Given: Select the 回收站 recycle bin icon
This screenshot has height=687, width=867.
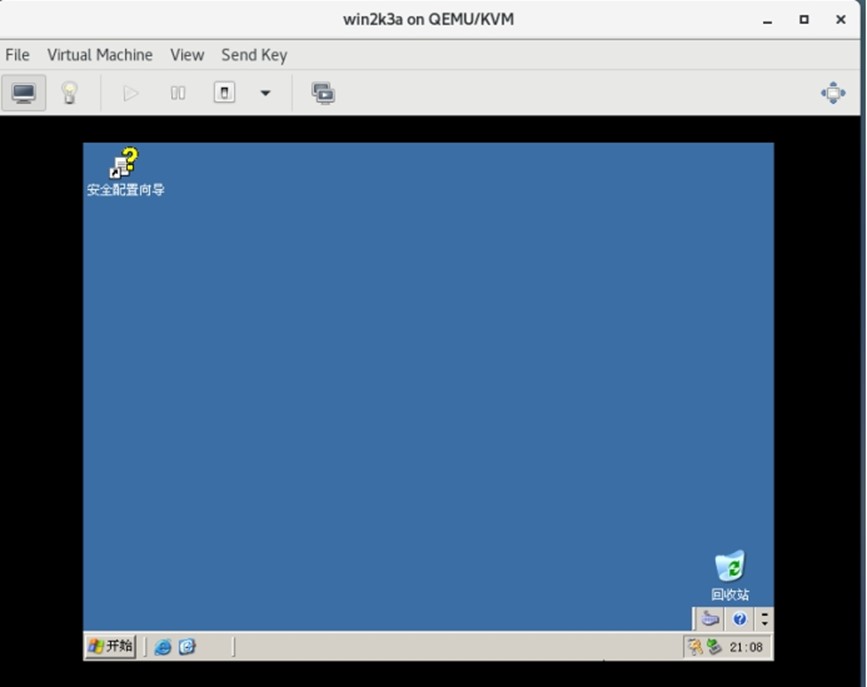Looking at the screenshot, I should pyautogui.click(x=730, y=575).
